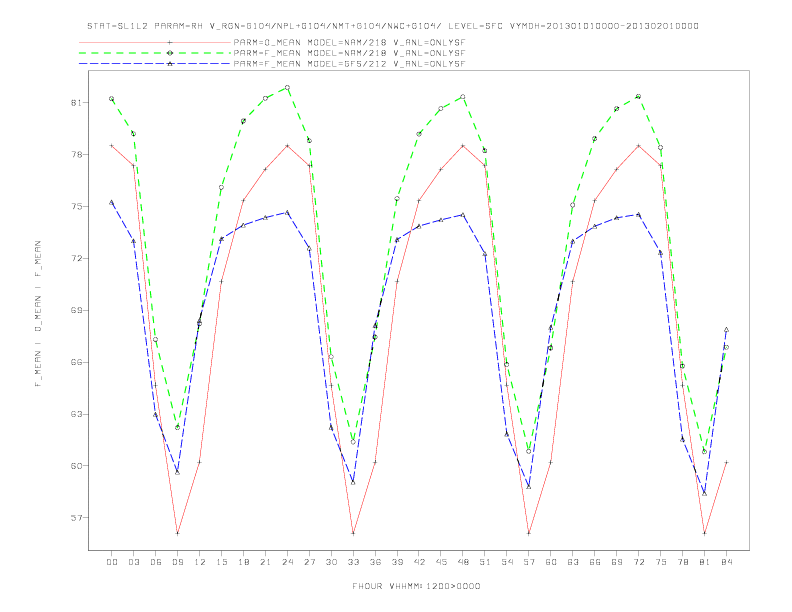Click x-axis tick label 36

pyautogui.click(x=375, y=562)
